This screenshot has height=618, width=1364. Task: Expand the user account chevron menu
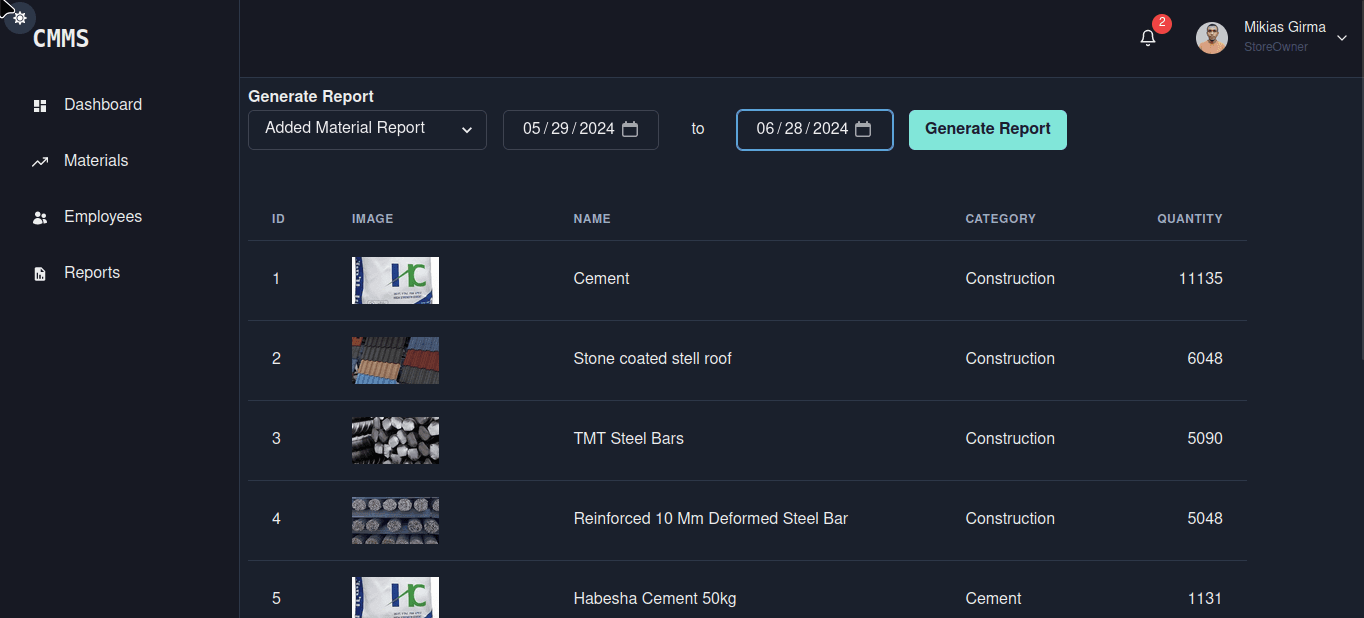pyautogui.click(x=1342, y=38)
